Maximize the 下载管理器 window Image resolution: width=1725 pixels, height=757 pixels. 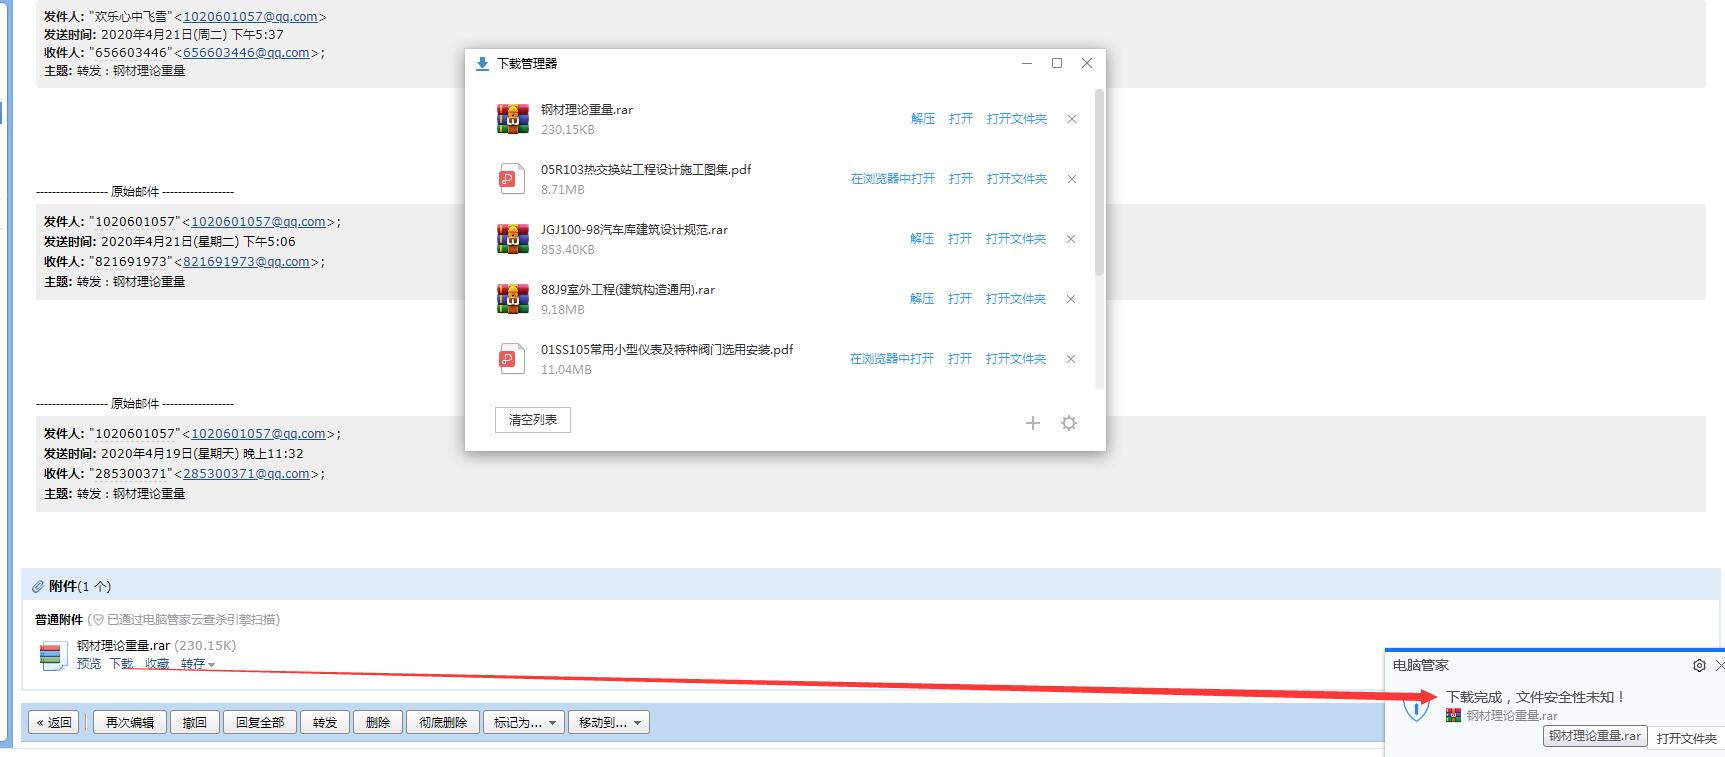click(x=1057, y=63)
